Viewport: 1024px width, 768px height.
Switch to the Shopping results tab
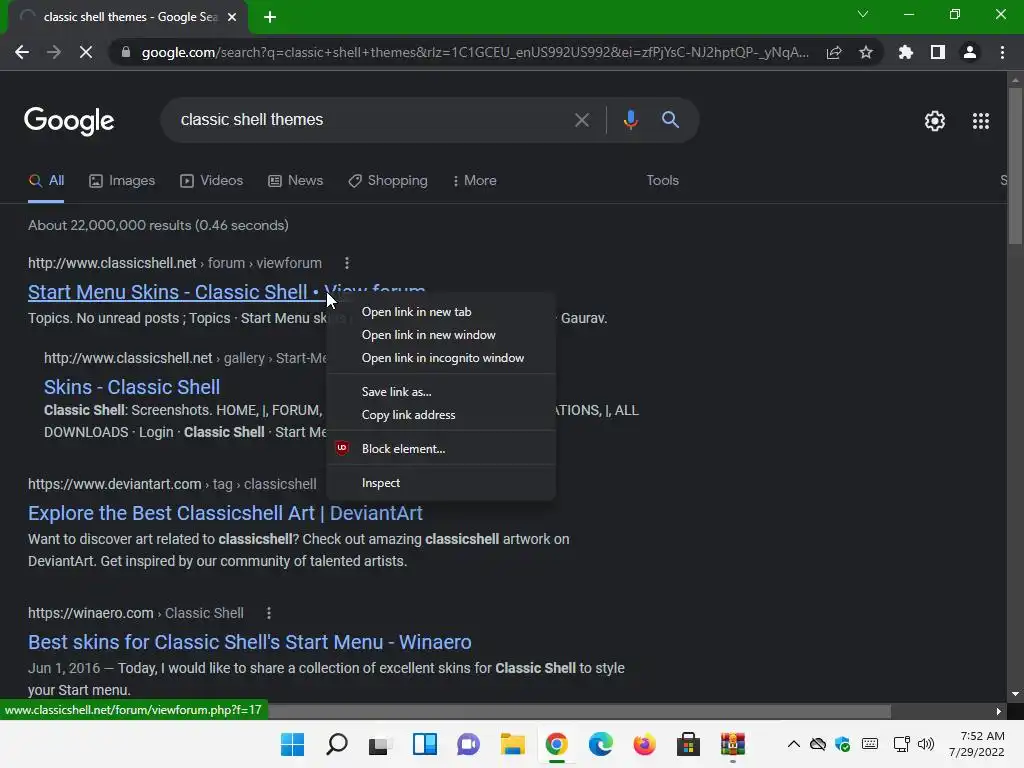tap(388, 181)
